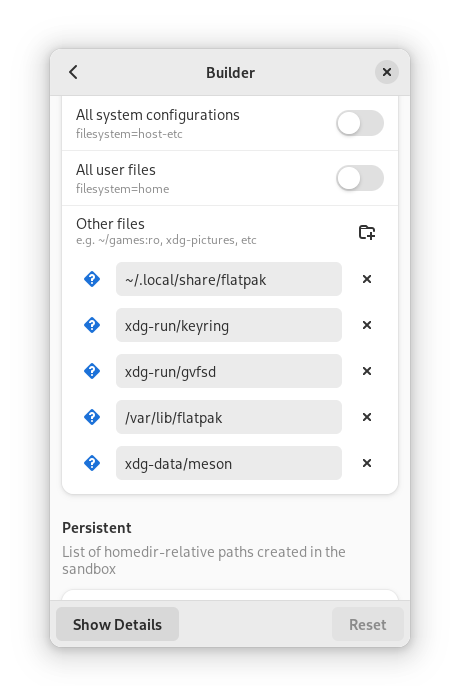Open help icon beside xdg-data/meson
Screen dimensions: 460x686
pyautogui.click(x=92, y=463)
